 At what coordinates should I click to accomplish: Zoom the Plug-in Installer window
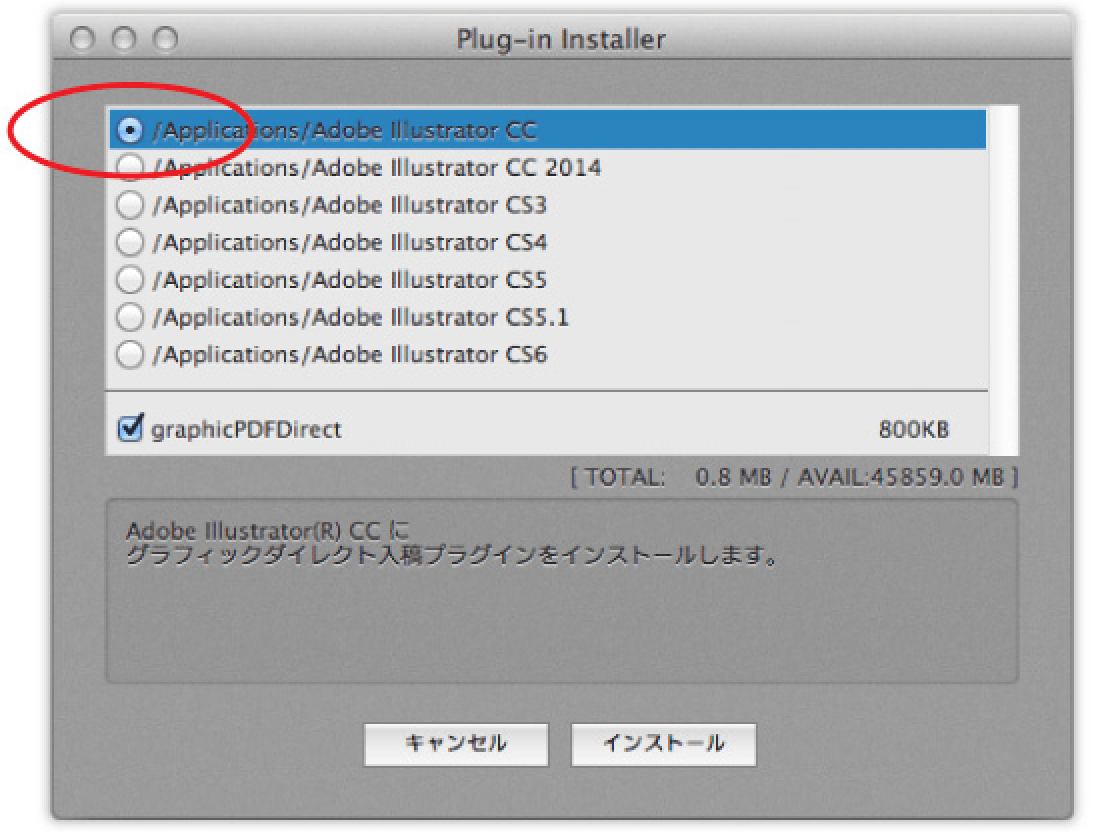coord(163,39)
